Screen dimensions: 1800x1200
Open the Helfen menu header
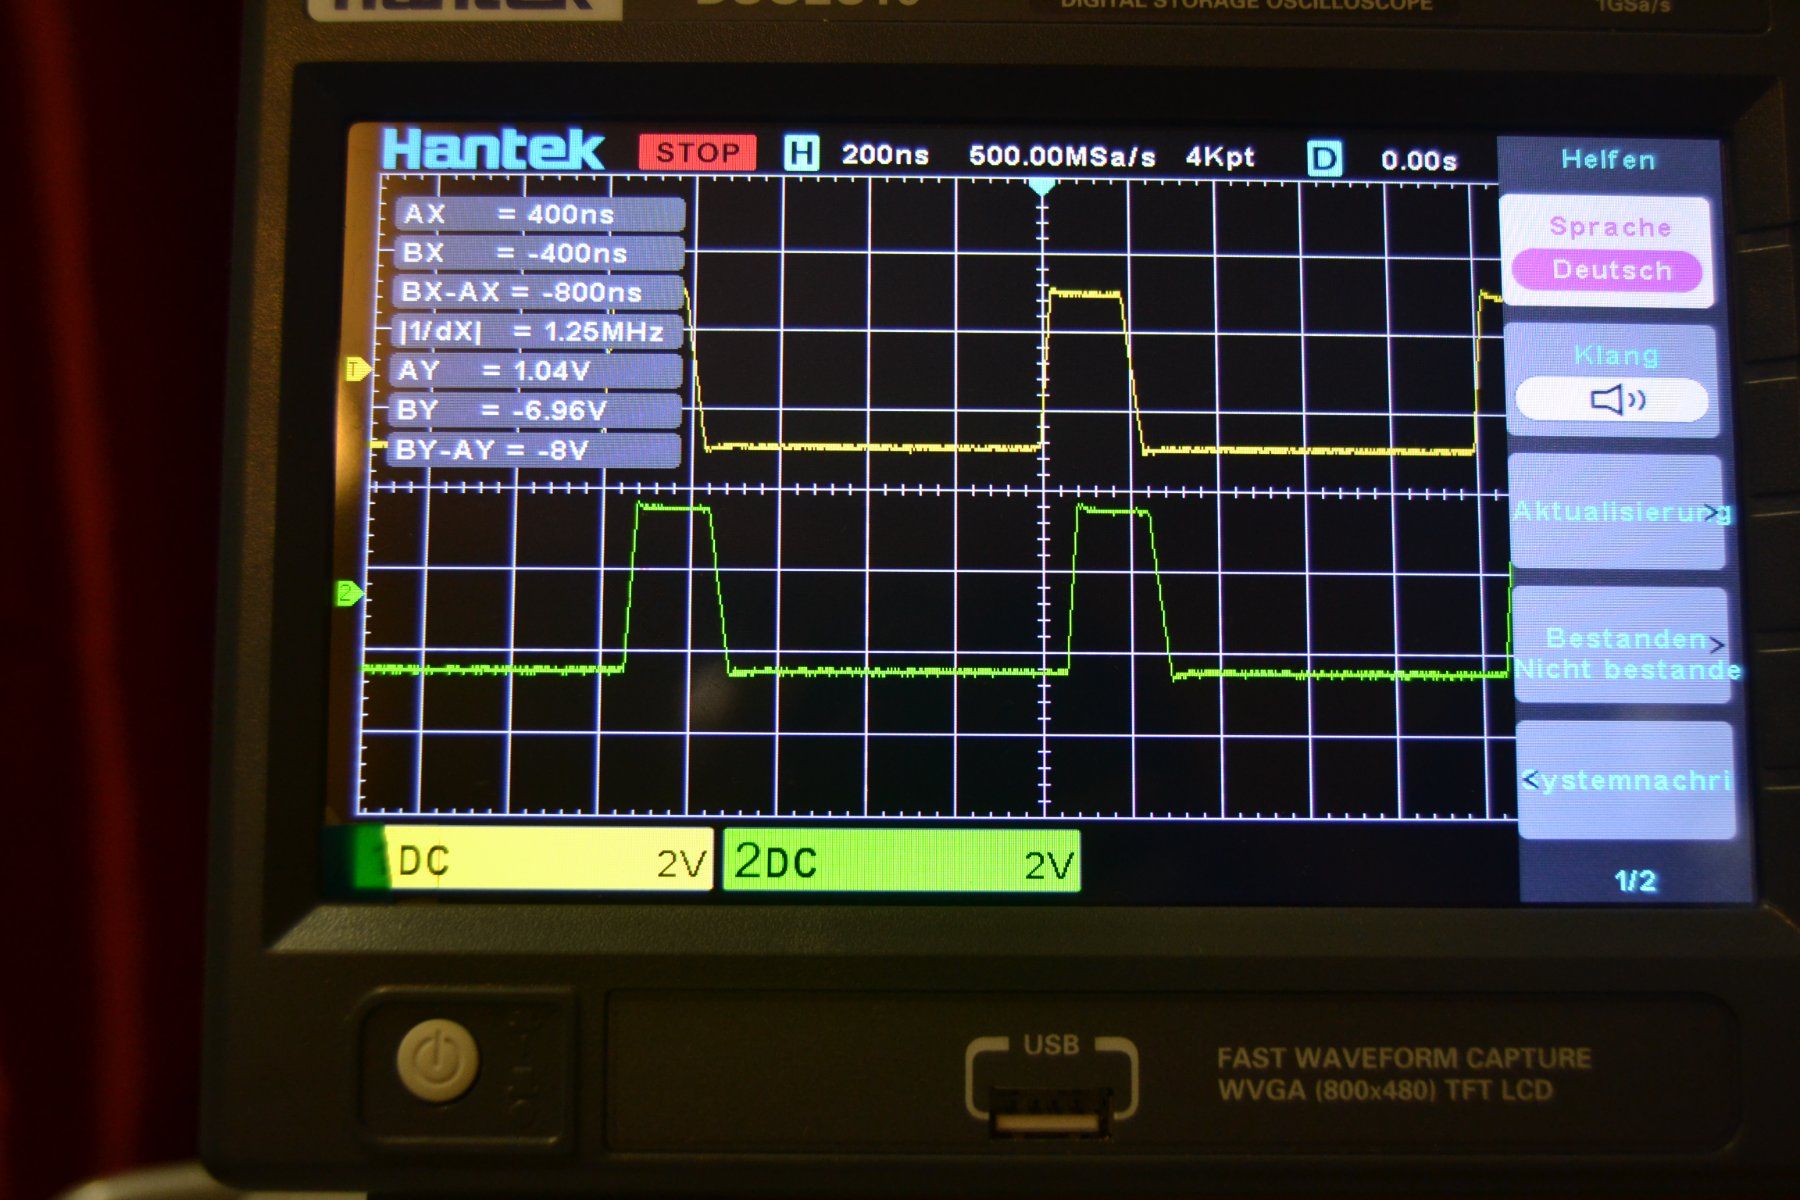(x=1608, y=160)
